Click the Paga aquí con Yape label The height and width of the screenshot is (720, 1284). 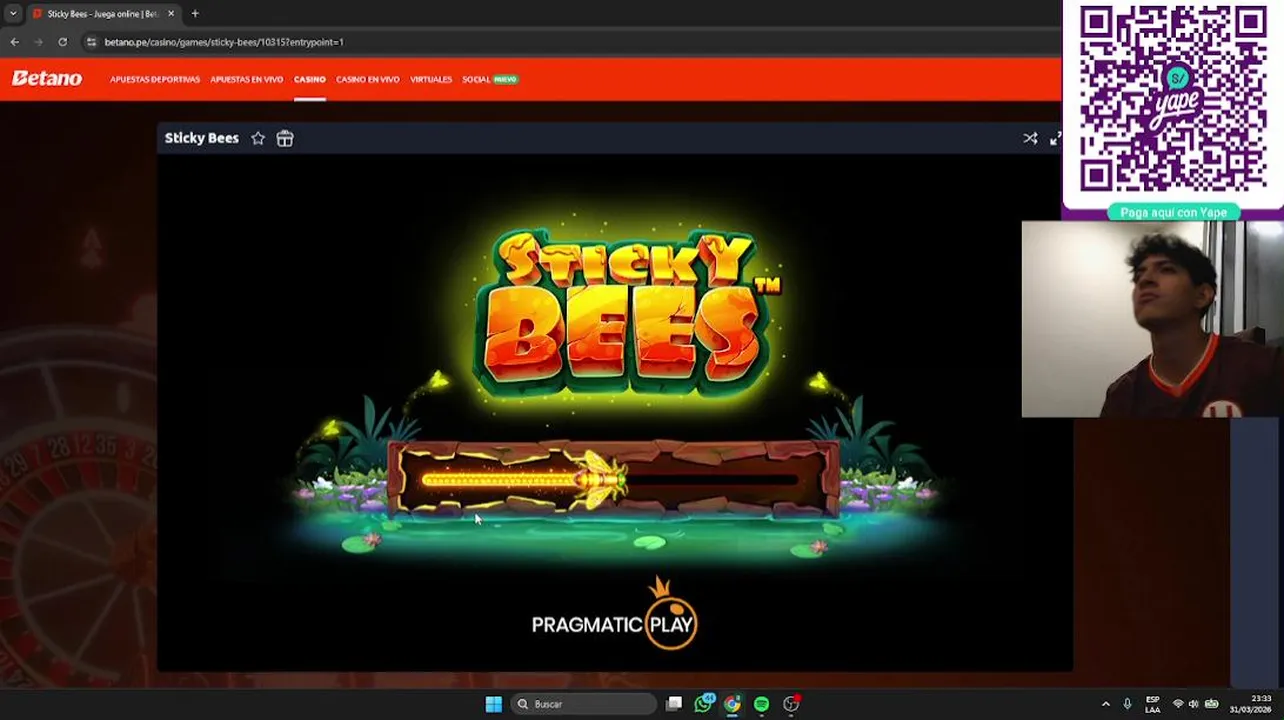[1173, 212]
